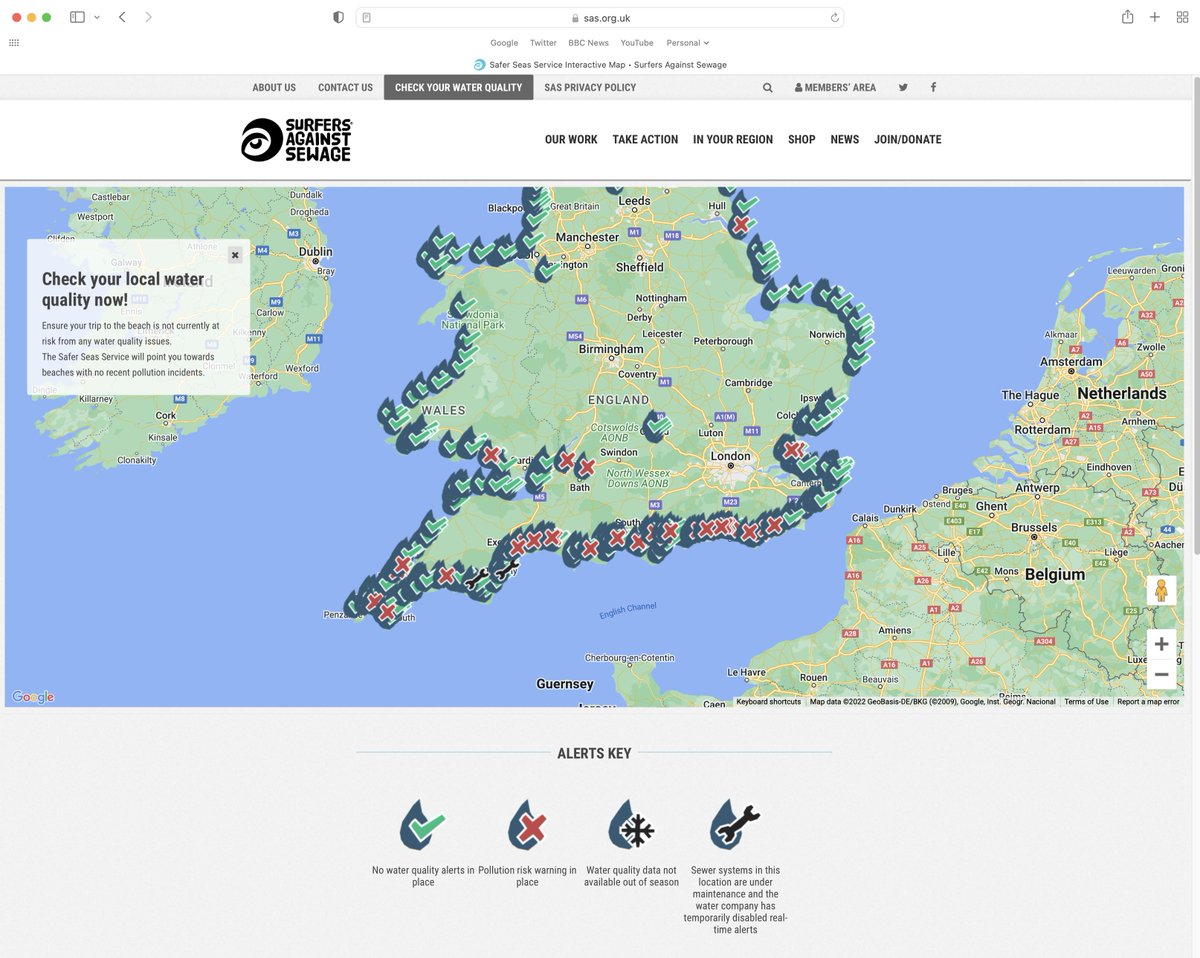Click the out of season snowflake key icon
Image resolution: width=1200 pixels, height=958 pixels.
tap(632, 826)
